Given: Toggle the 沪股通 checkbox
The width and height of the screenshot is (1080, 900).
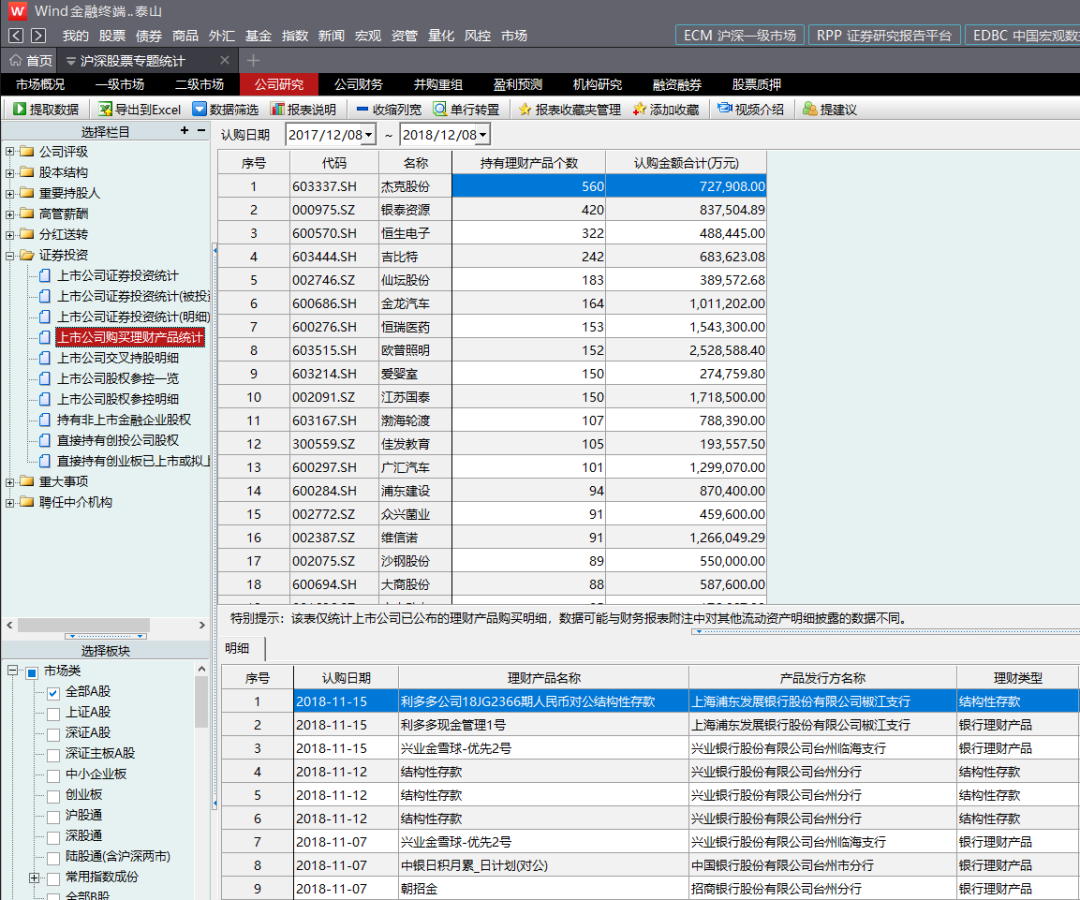Looking at the screenshot, I should point(53,817).
